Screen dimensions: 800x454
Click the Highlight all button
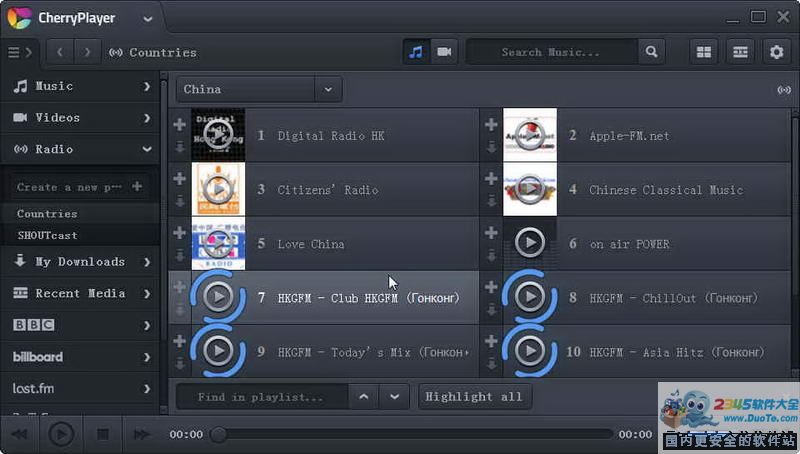[474, 397]
